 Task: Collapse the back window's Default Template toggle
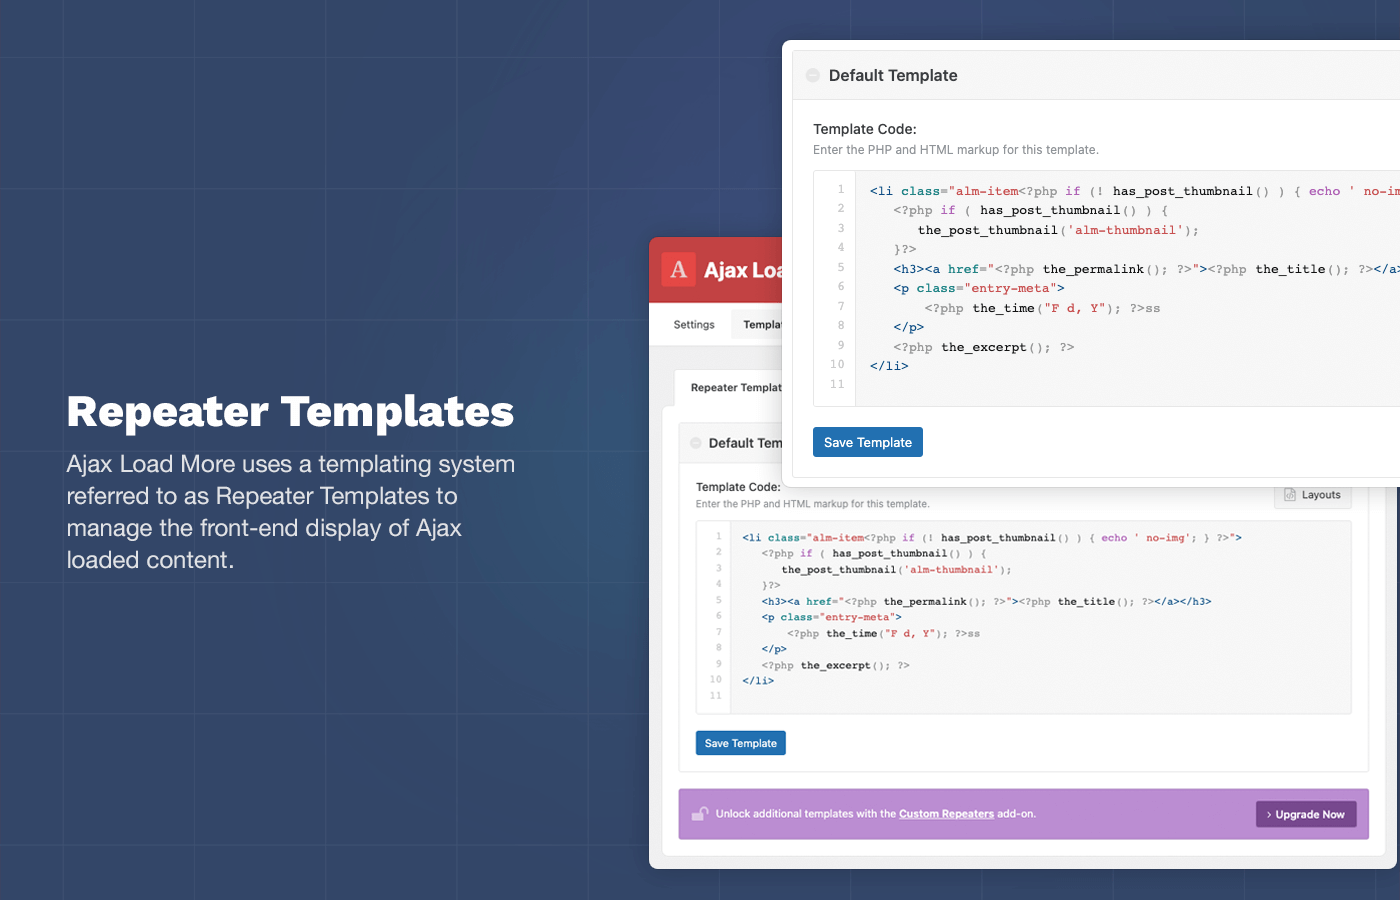pyautogui.click(x=696, y=443)
